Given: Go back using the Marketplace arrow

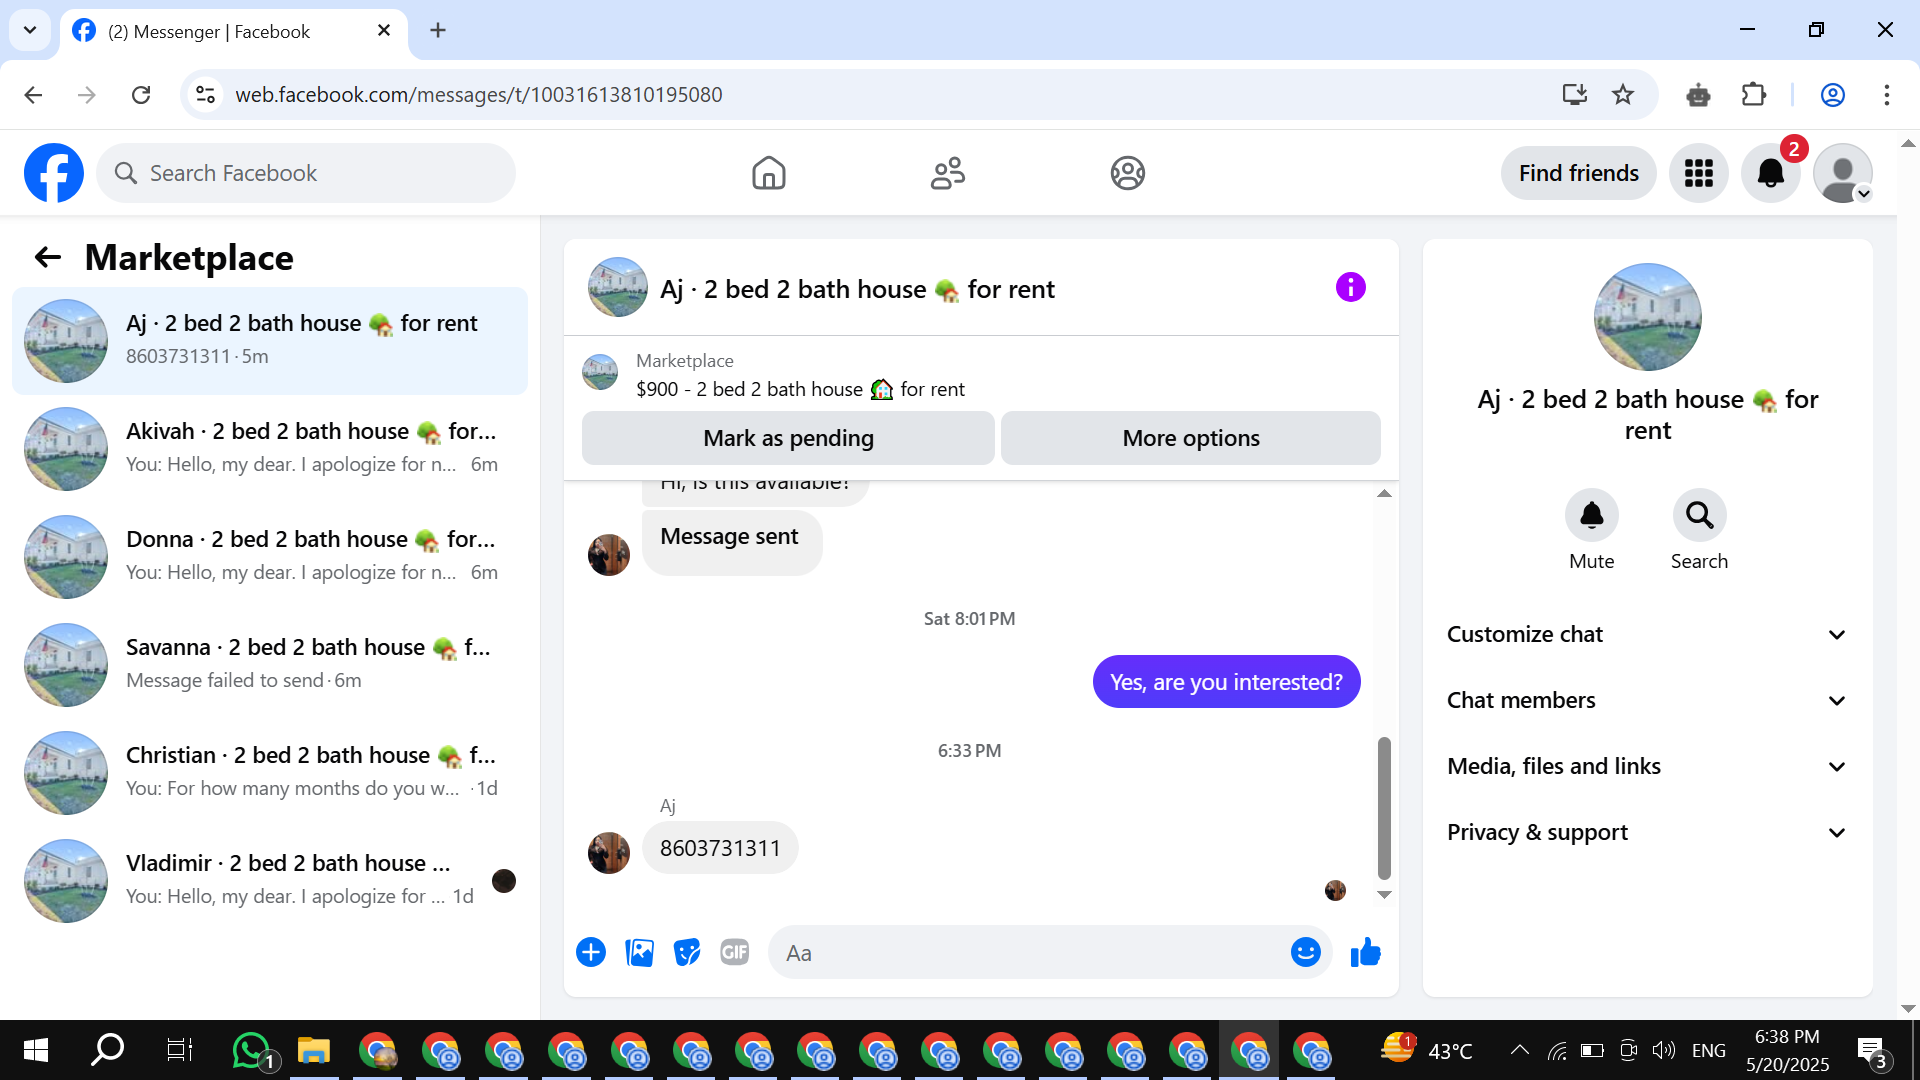Looking at the screenshot, I should point(47,258).
